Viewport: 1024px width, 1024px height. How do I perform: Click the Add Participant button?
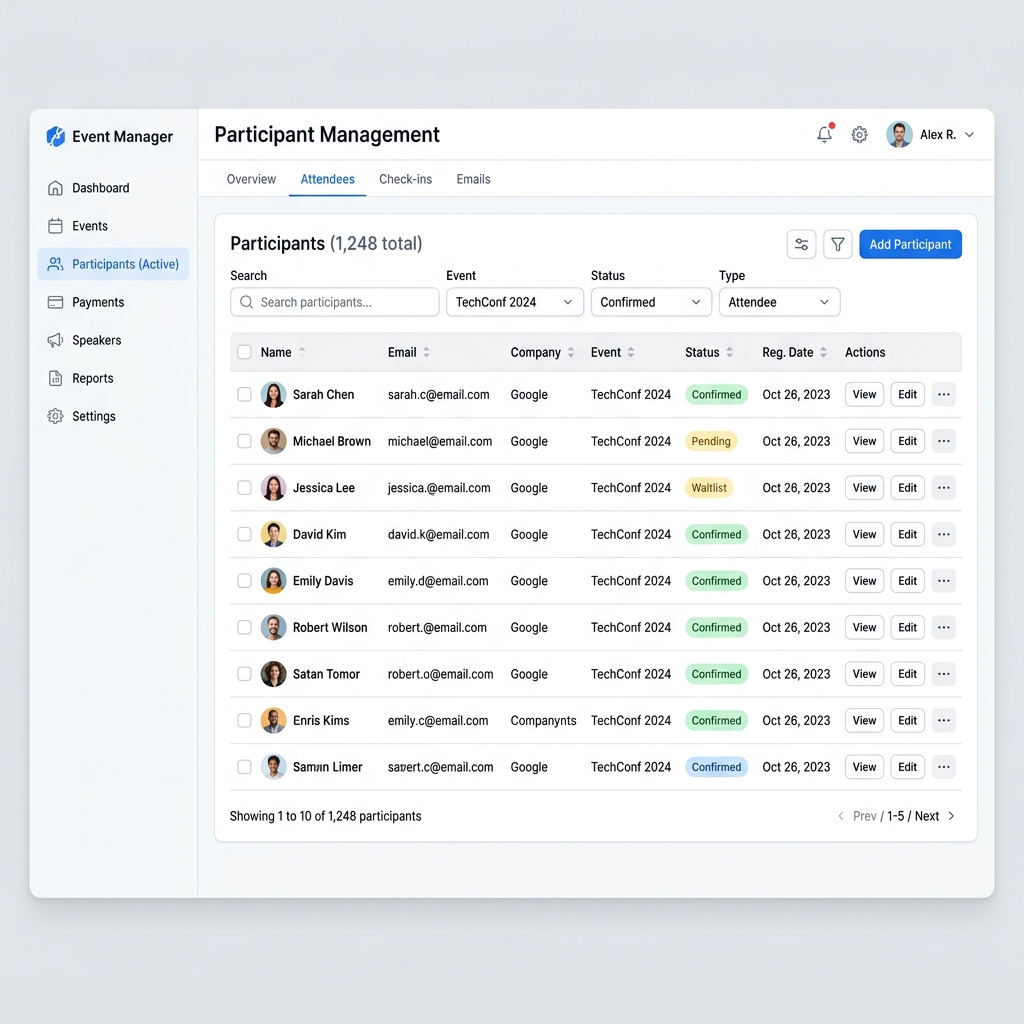coord(910,244)
